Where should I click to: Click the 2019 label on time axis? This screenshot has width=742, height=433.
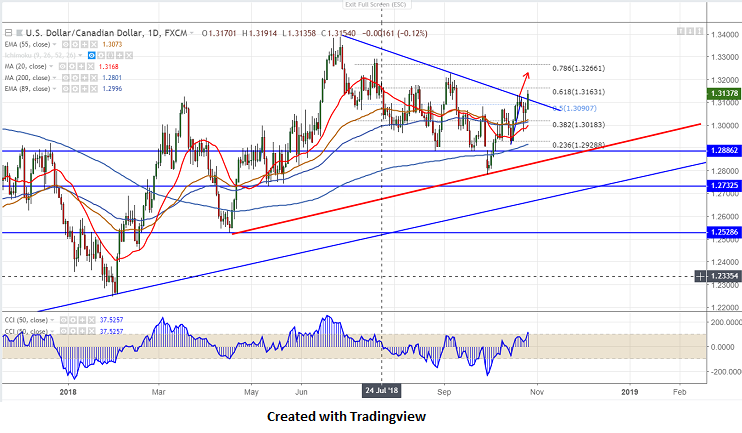point(629,392)
